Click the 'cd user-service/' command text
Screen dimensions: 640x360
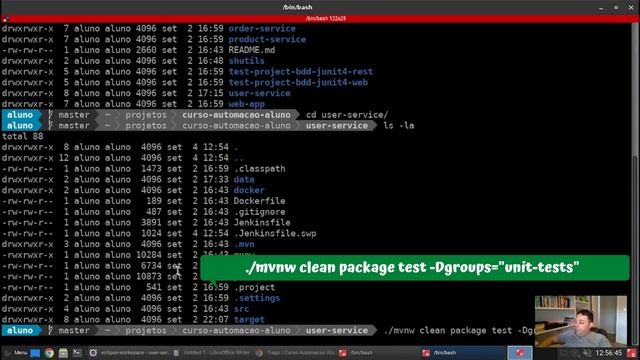point(347,115)
